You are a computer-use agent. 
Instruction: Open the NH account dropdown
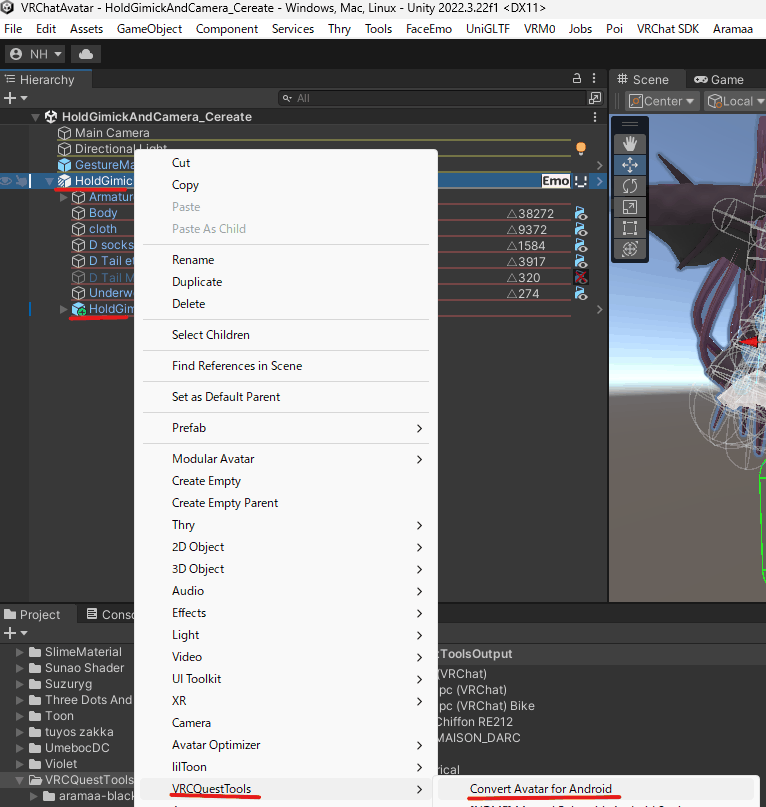[36, 54]
